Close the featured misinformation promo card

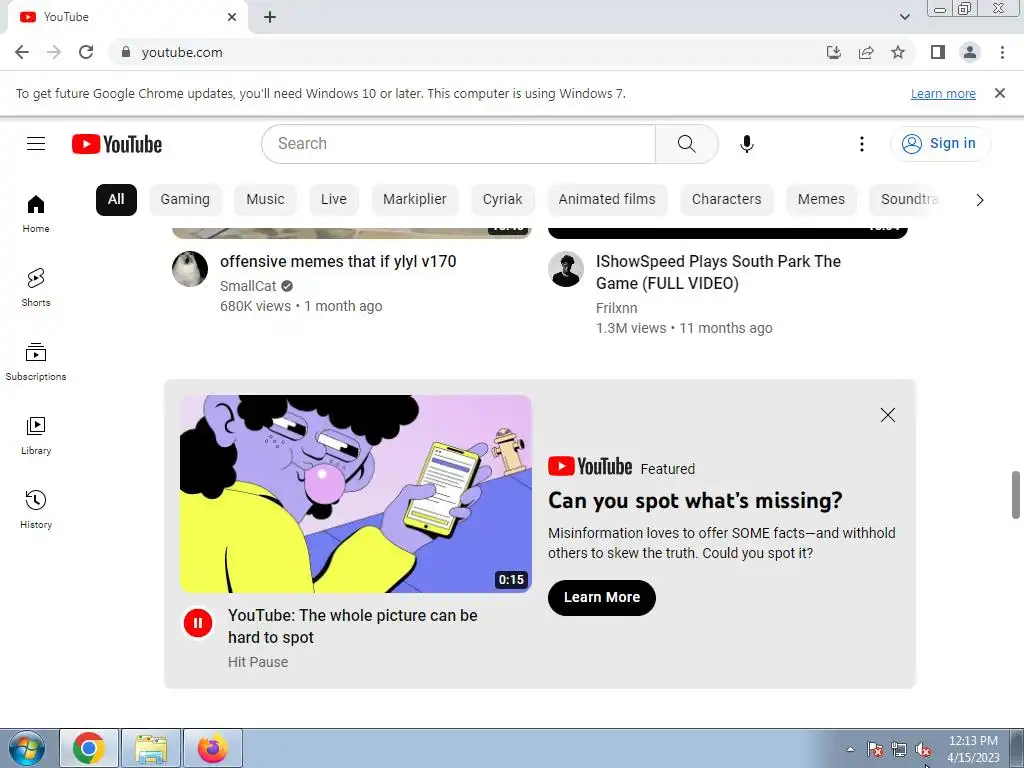[x=888, y=415]
